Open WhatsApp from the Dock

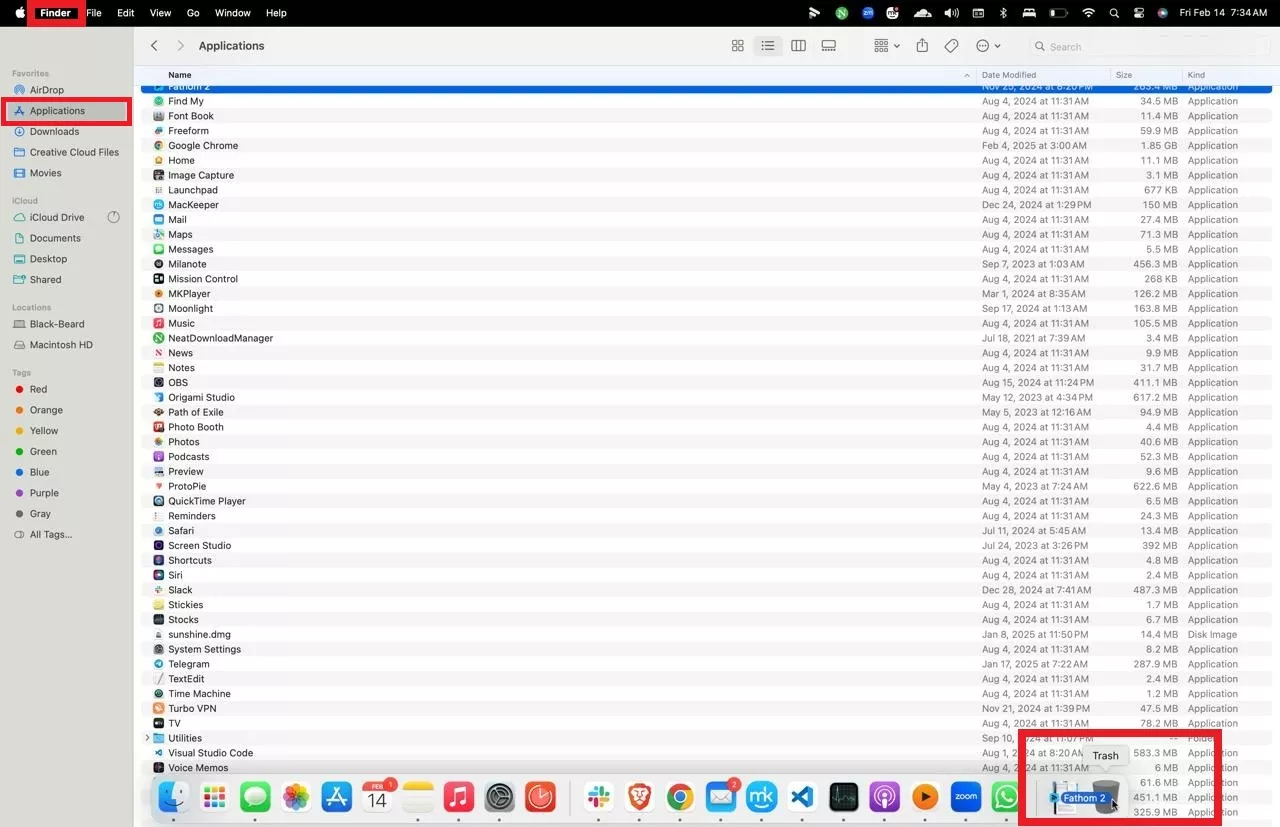click(x=1006, y=797)
